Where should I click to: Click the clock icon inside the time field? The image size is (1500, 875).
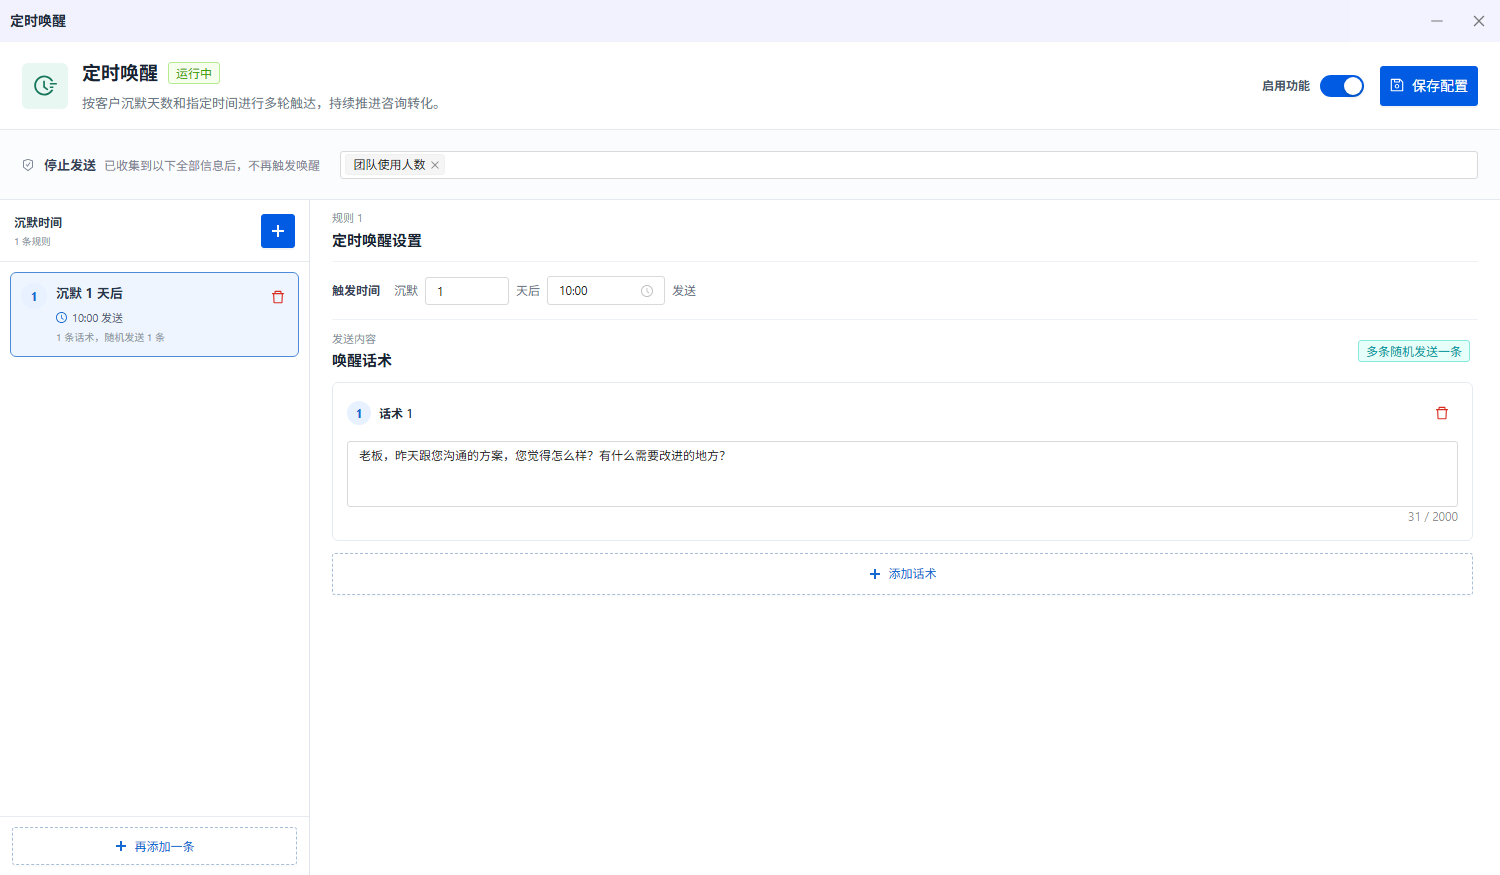tap(647, 291)
